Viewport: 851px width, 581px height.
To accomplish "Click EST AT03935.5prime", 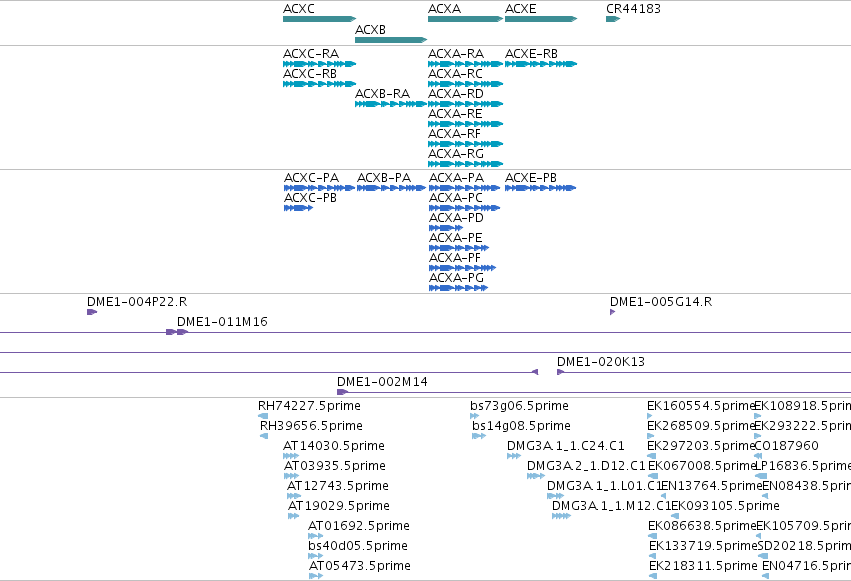I will pos(291,476).
